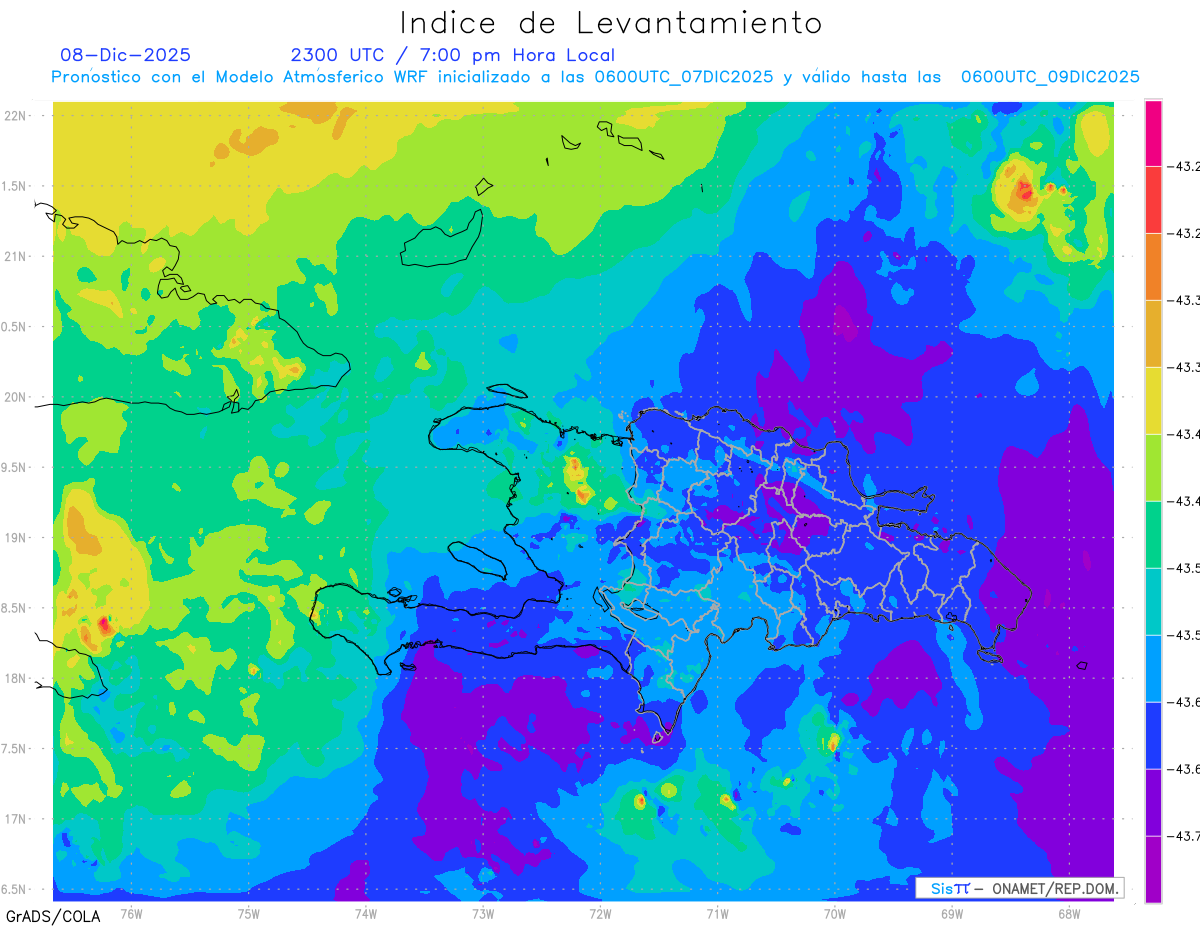Click the '20N' latitude label
Image resolution: width=1200 pixels, height=927 pixels.
tap(16, 397)
